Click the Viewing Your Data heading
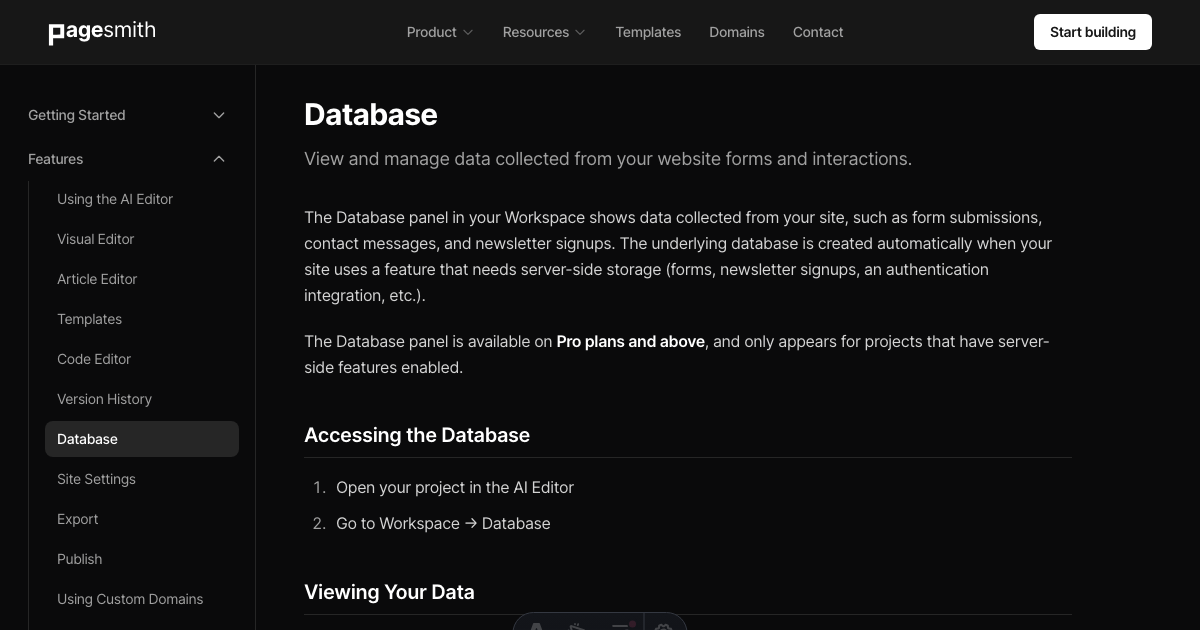The image size is (1200, 630). pos(389,592)
